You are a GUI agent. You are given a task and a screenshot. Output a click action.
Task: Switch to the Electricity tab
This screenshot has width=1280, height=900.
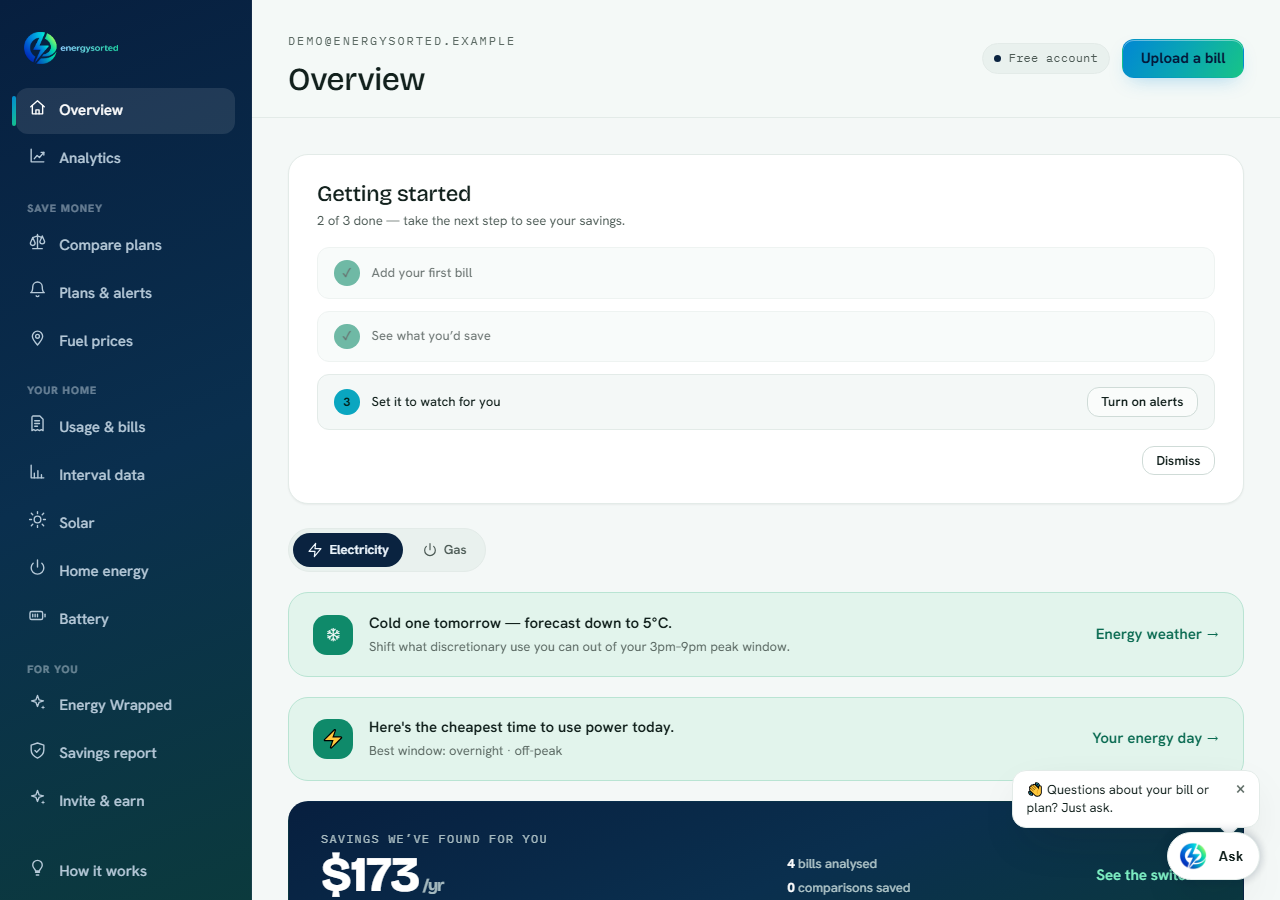[x=348, y=550]
